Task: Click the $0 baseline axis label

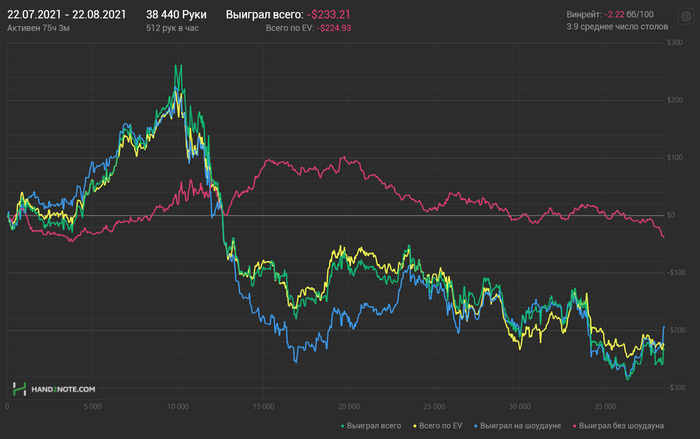Action: pos(671,215)
